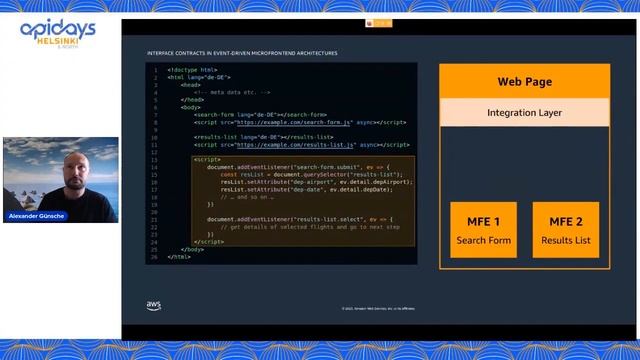Image resolution: width=640 pixels, height=360 pixels.
Task: Click the Alexander Günsche speaker video
Action: (x=61, y=180)
